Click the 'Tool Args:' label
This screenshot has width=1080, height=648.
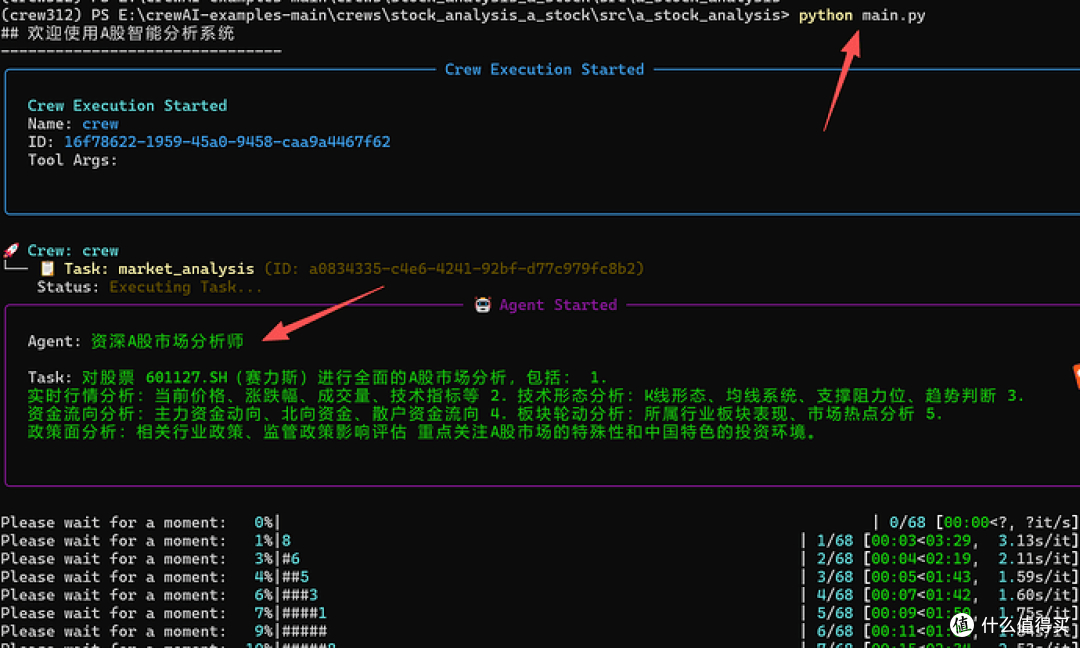coord(72,160)
